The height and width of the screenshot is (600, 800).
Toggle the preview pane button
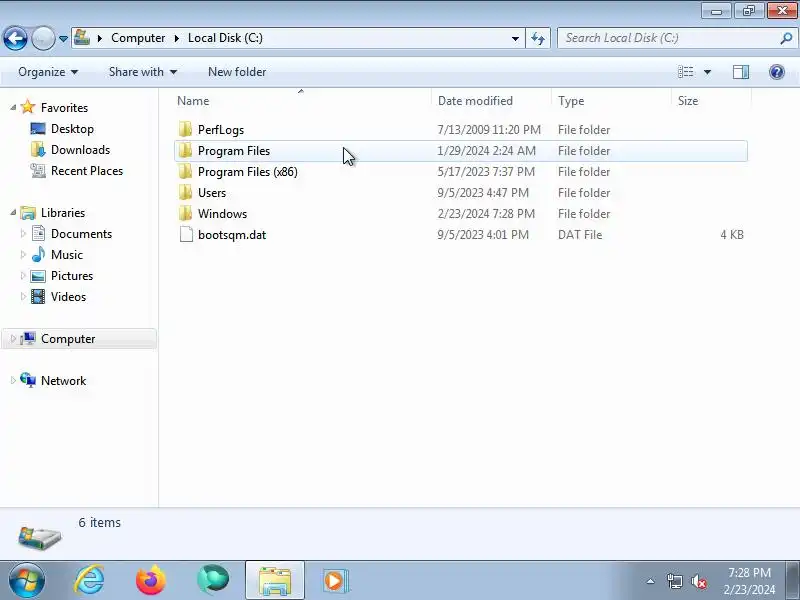[x=741, y=72]
